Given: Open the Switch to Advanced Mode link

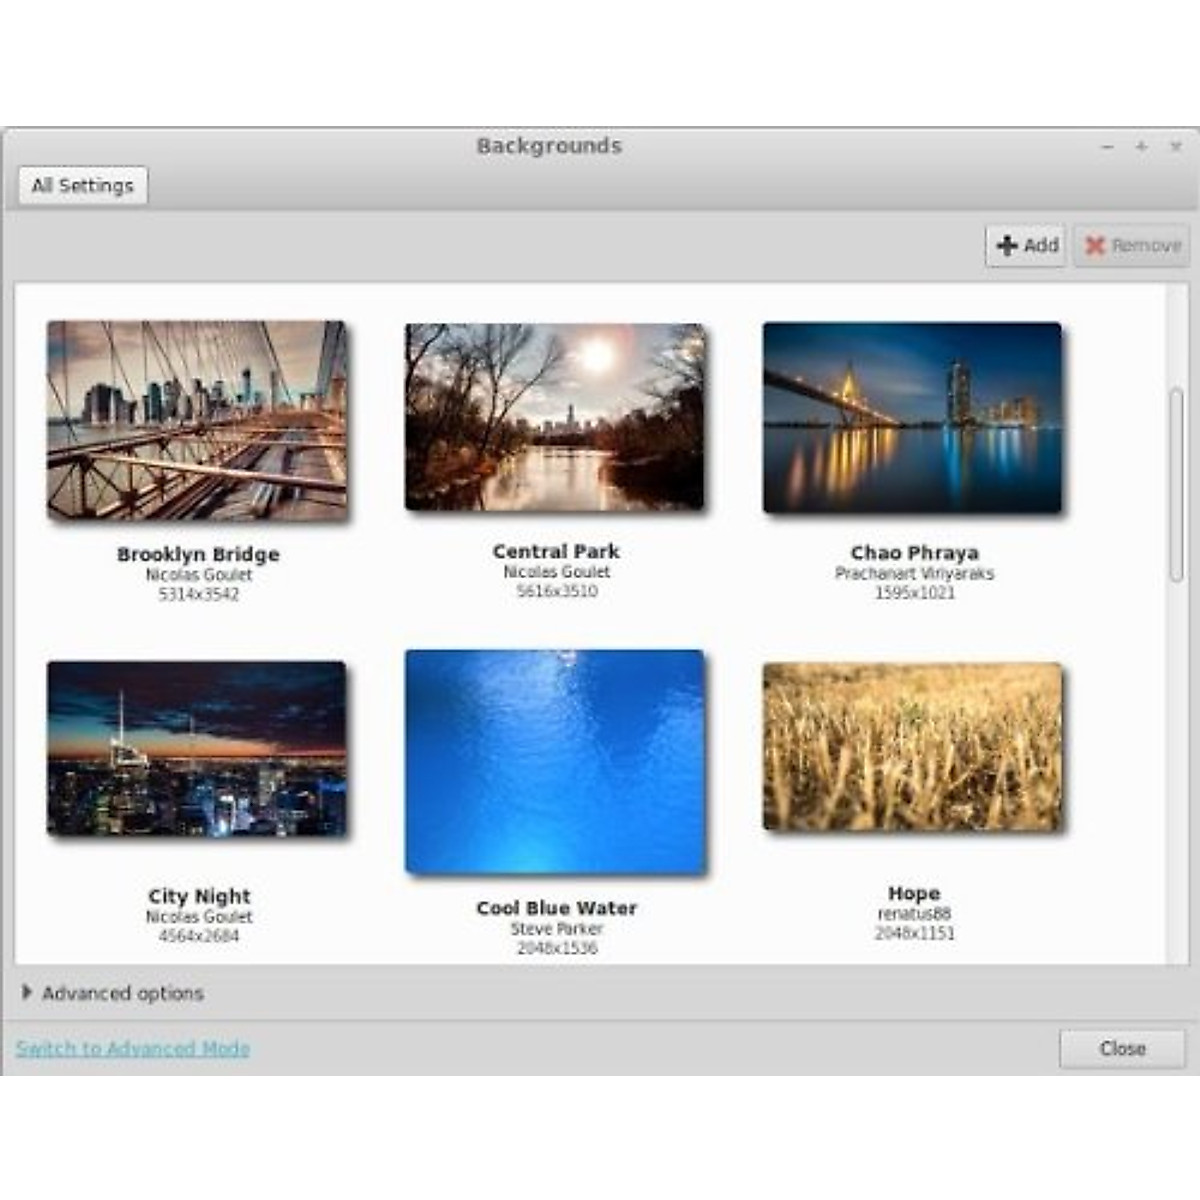Looking at the screenshot, I should coord(133,1048).
